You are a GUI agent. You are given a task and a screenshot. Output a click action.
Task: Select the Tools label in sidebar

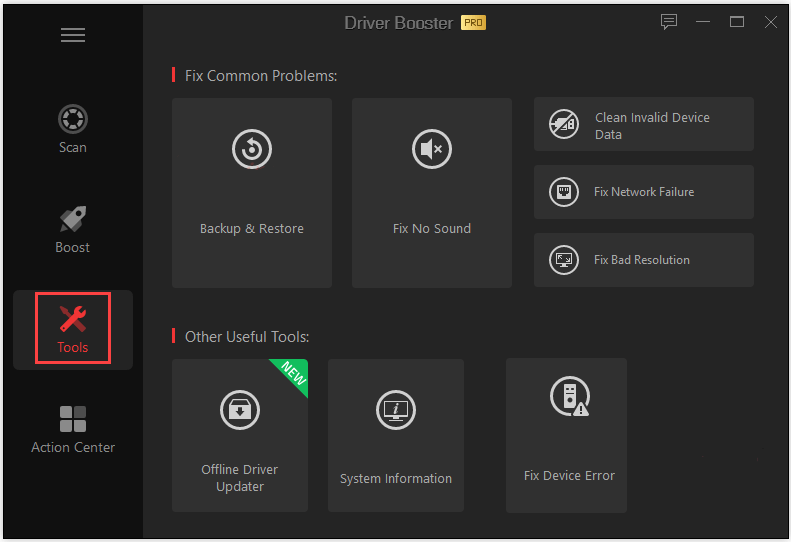(73, 347)
